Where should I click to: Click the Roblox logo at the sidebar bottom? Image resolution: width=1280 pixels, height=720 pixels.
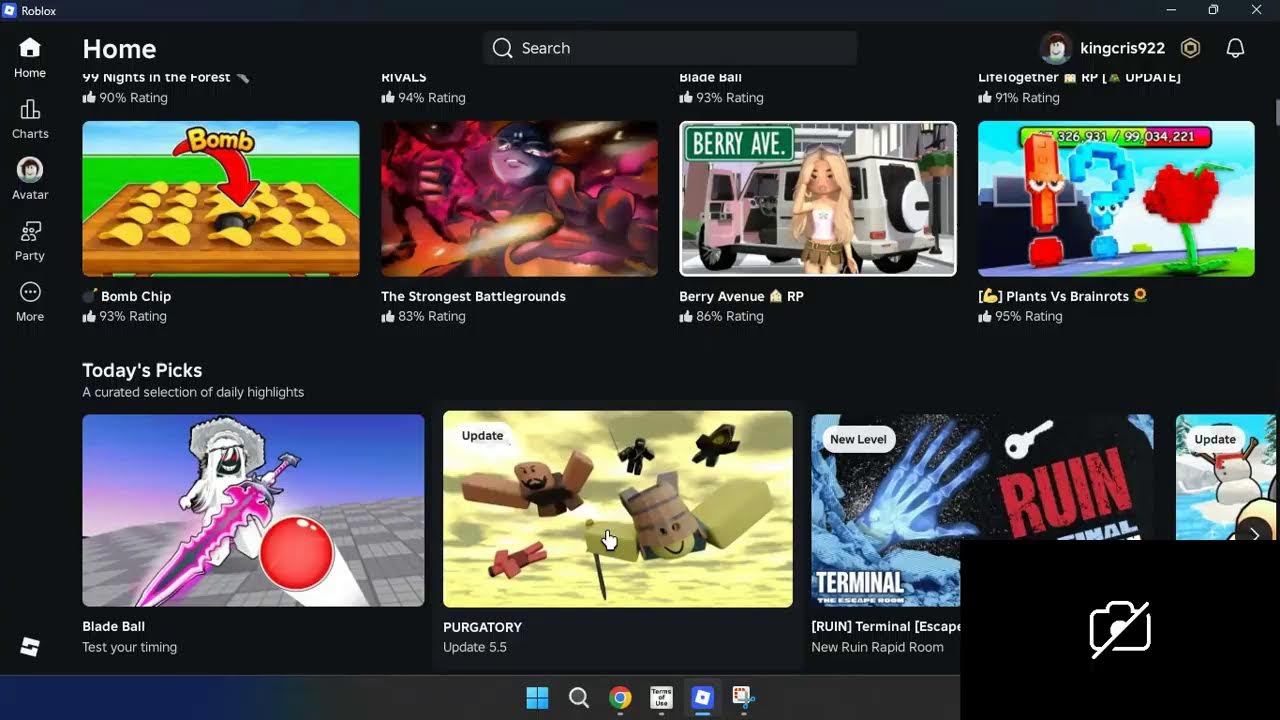point(30,647)
